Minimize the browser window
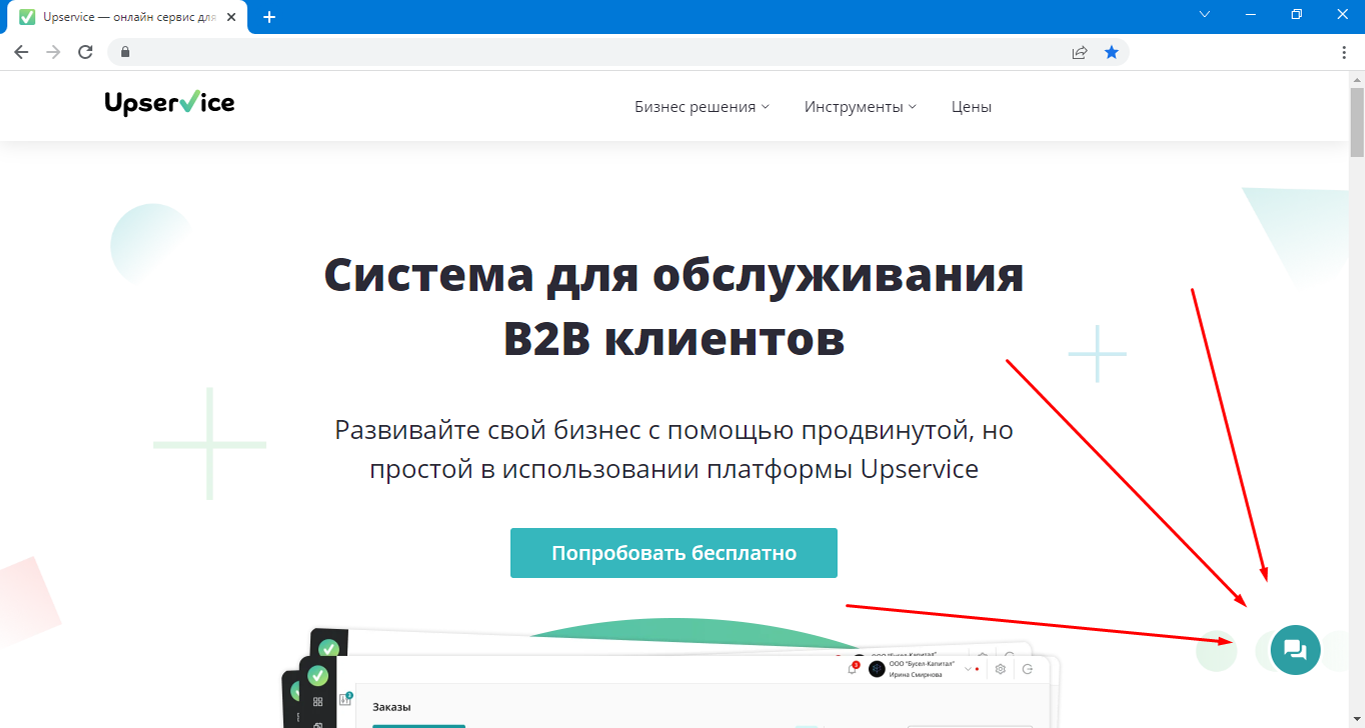The height and width of the screenshot is (728, 1365). coord(1250,14)
